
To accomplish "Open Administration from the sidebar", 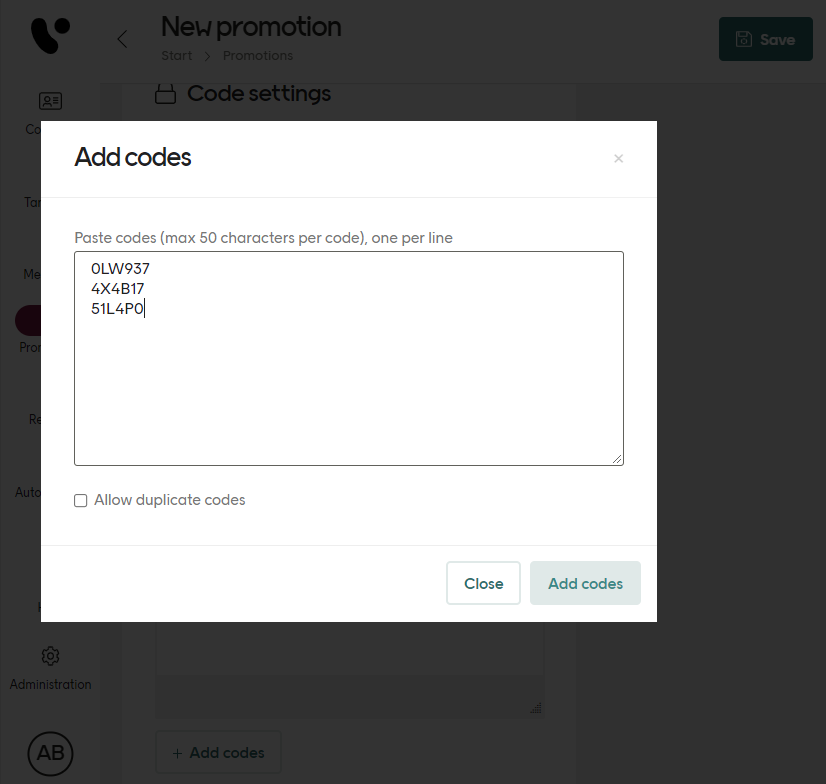I will pos(50,684).
